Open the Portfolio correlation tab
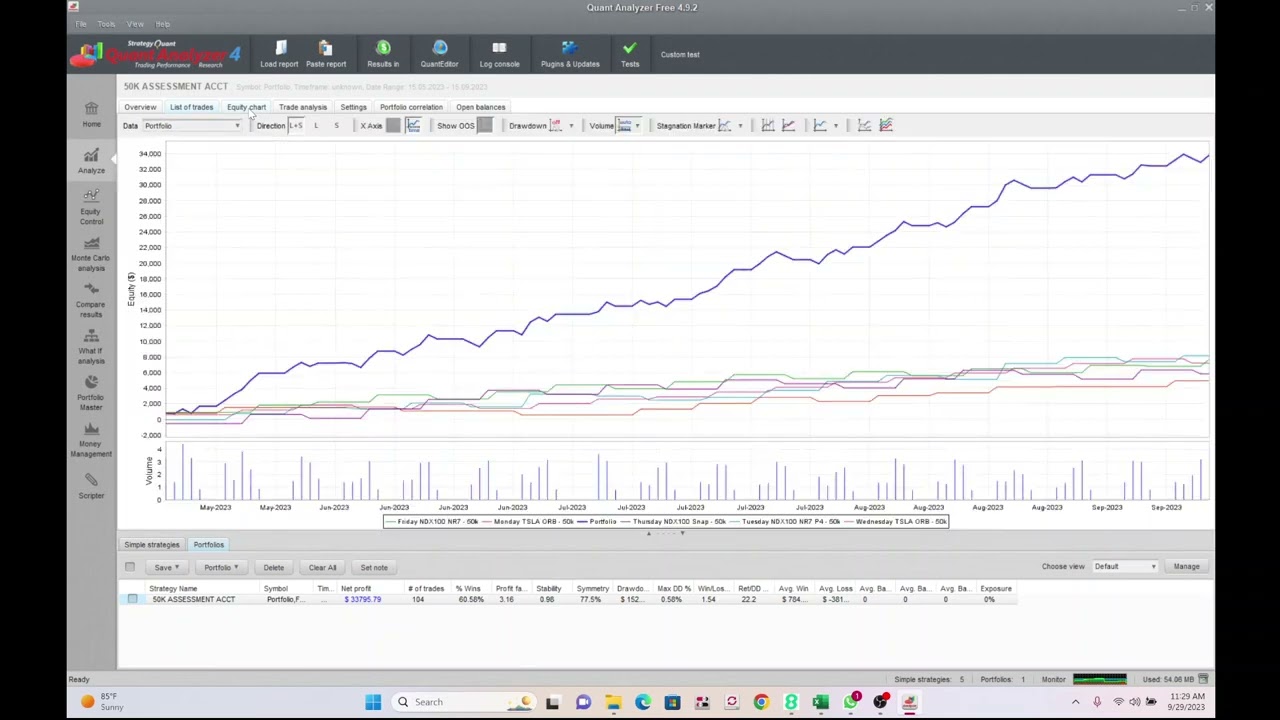 click(x=411, y=107)
